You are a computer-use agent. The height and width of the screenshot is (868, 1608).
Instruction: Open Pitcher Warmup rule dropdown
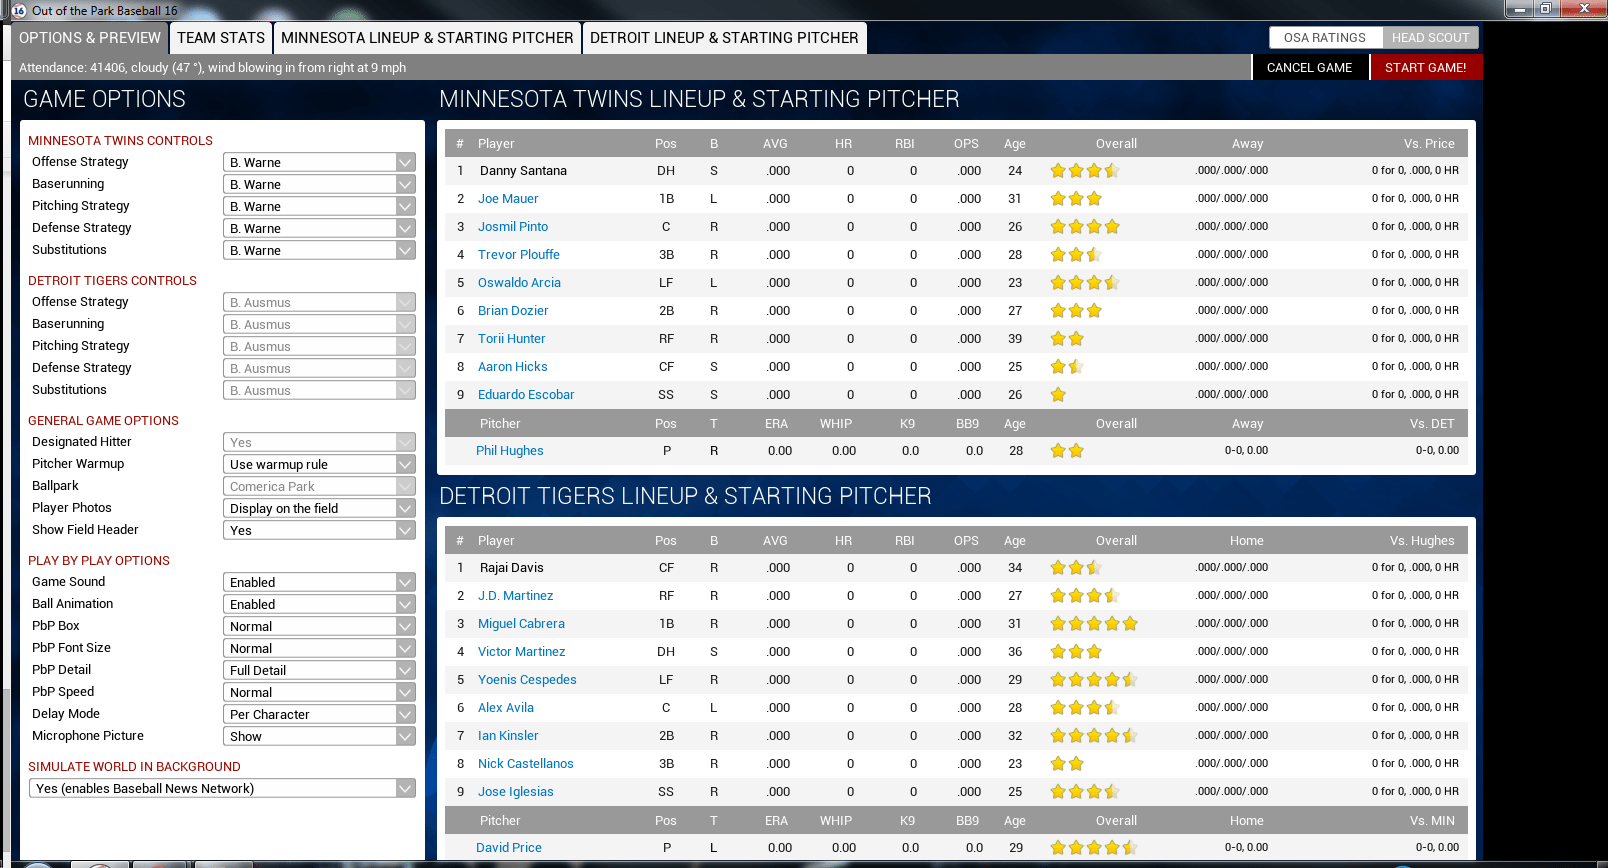pyautogui.click(x=319, y=464)
